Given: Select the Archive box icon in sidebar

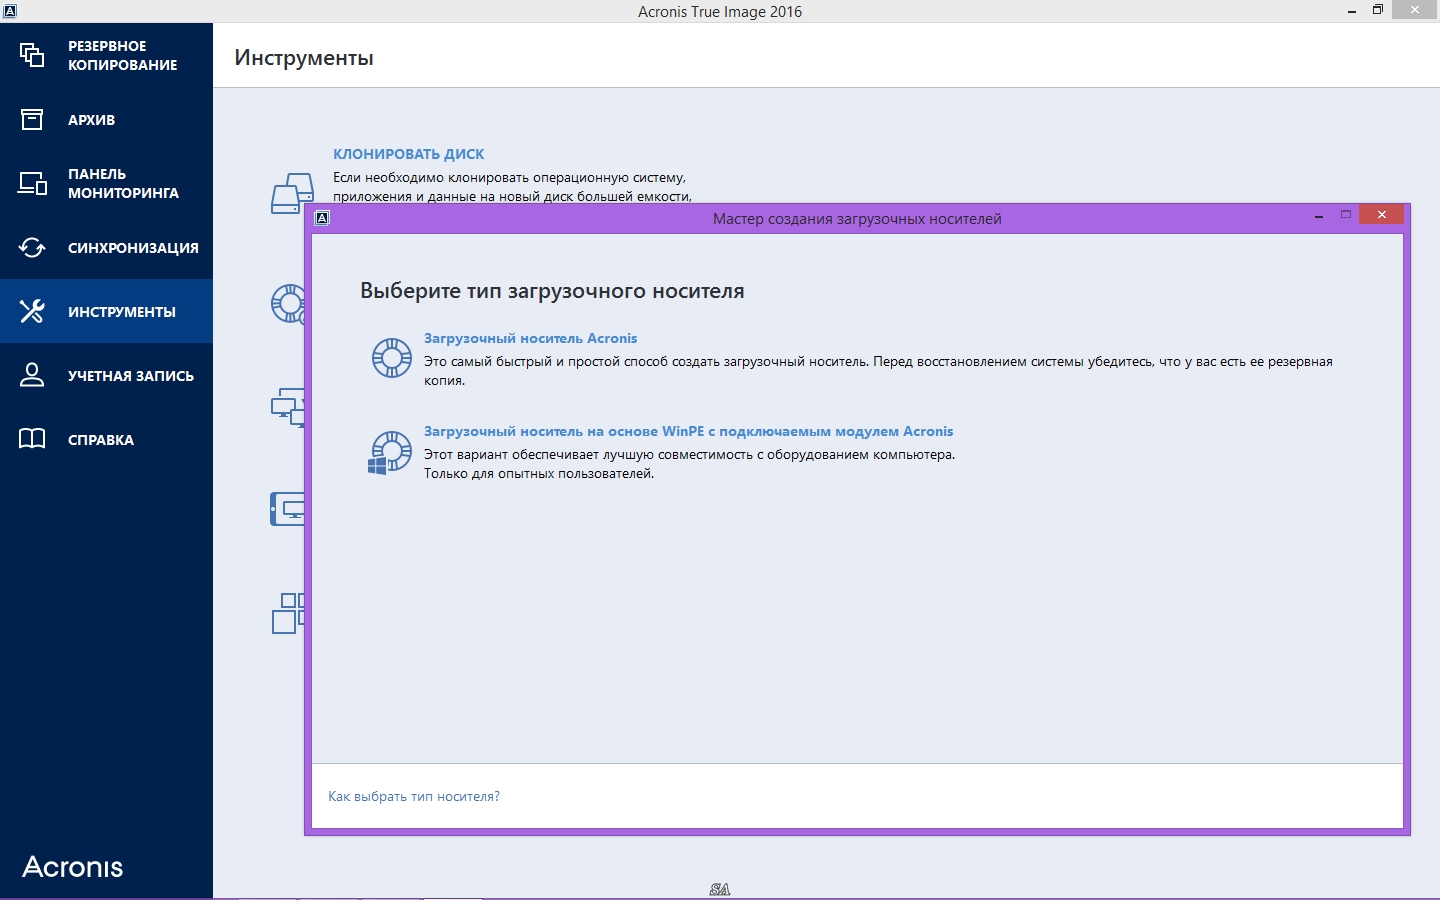Looking at the screenshot, I should 32,119.
